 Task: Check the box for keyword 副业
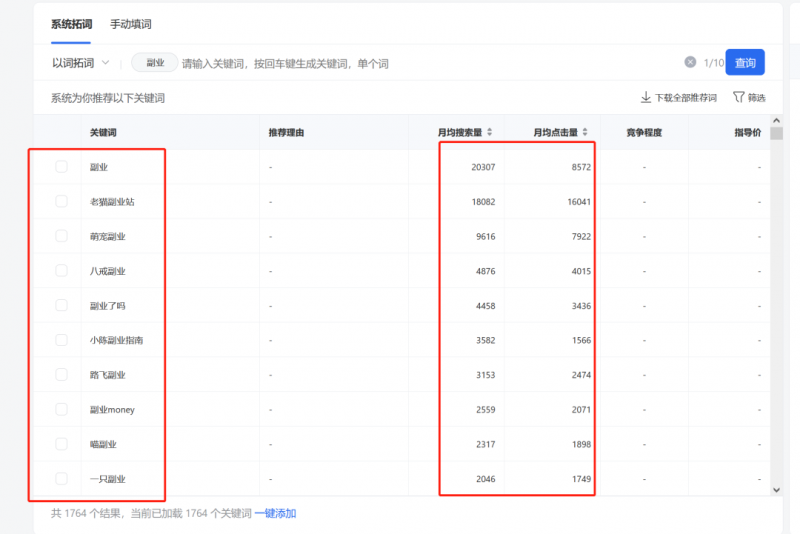[62, 167]
